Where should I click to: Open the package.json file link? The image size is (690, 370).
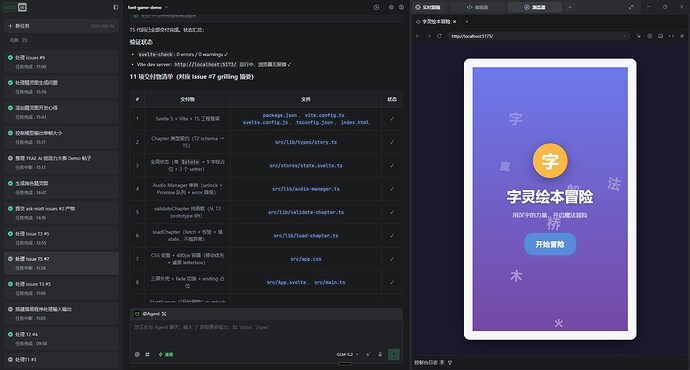tap(280, 115)
